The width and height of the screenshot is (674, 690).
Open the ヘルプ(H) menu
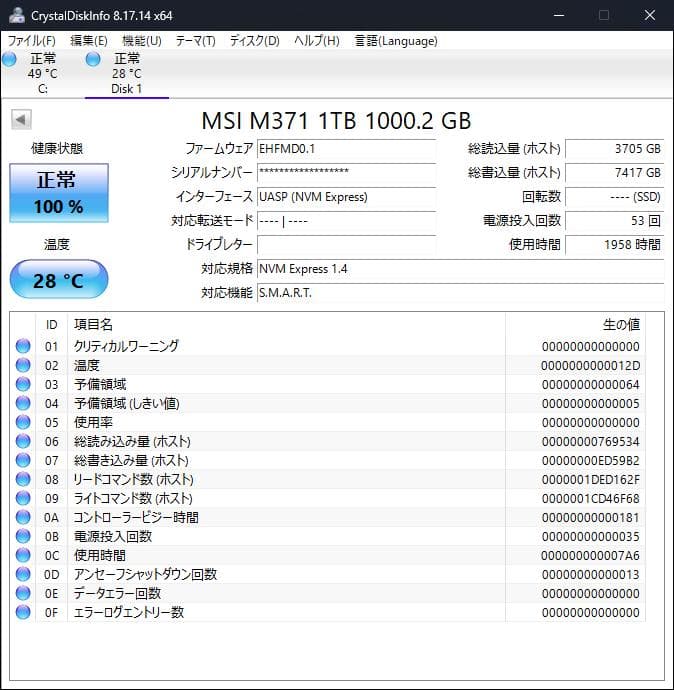[x=317, y=41]
